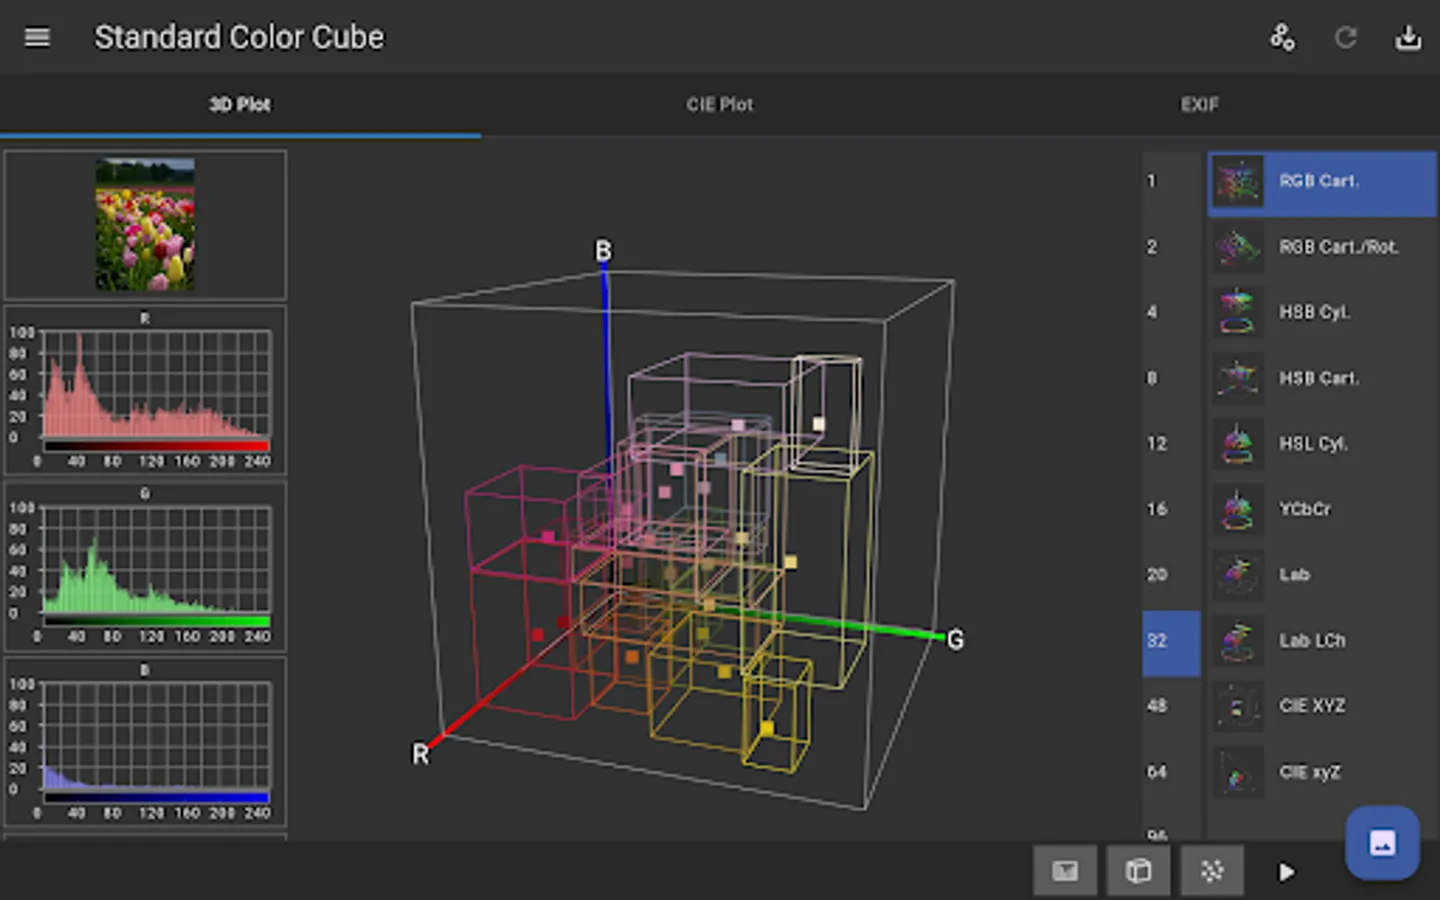Open the hamburger navigation menu

(x=37, y=37)
